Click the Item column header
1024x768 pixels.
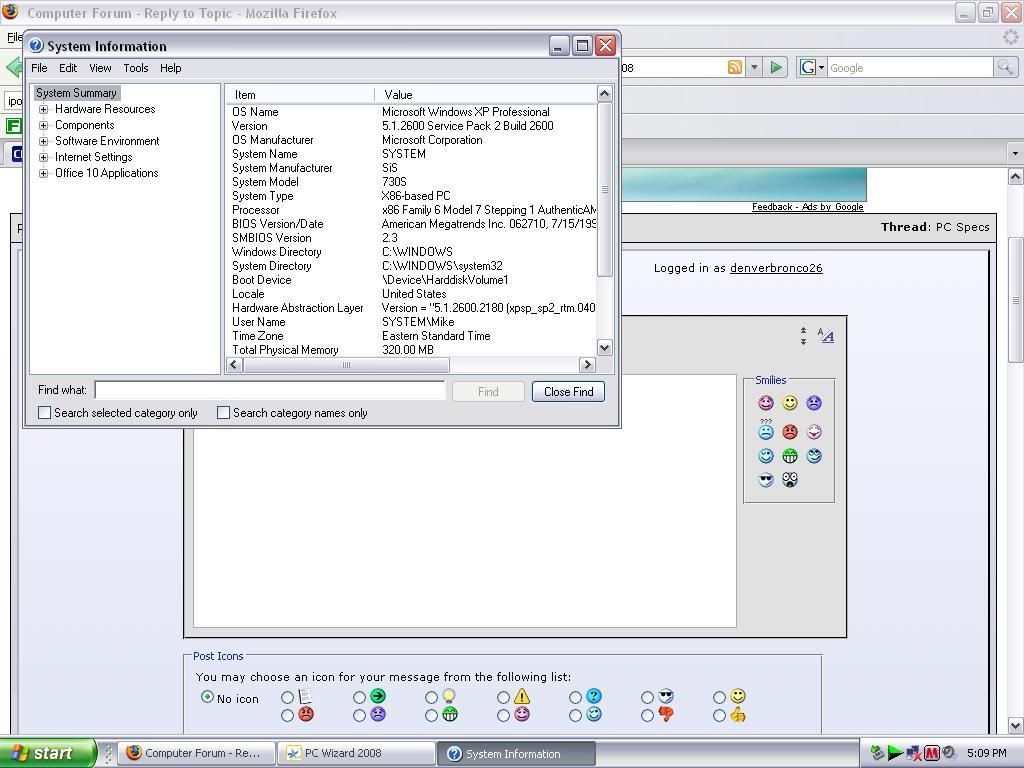300,95
